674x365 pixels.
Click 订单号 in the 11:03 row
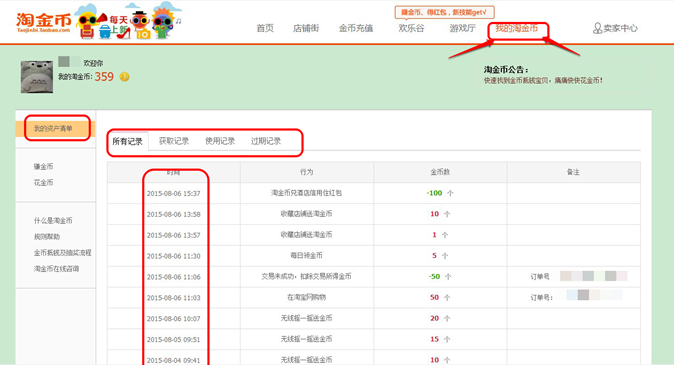click(x=541, y=297)
